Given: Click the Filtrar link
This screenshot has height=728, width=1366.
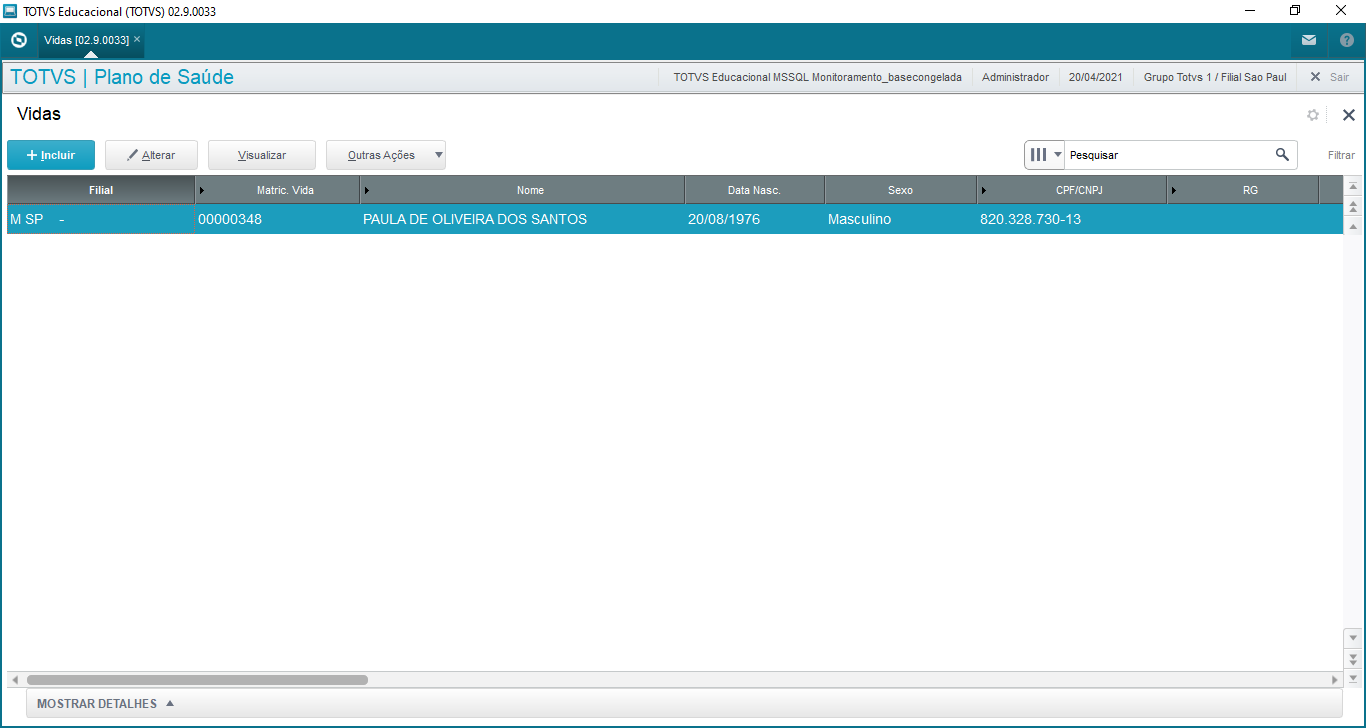Looking at the screenshot, I should tap(1341, 155).
